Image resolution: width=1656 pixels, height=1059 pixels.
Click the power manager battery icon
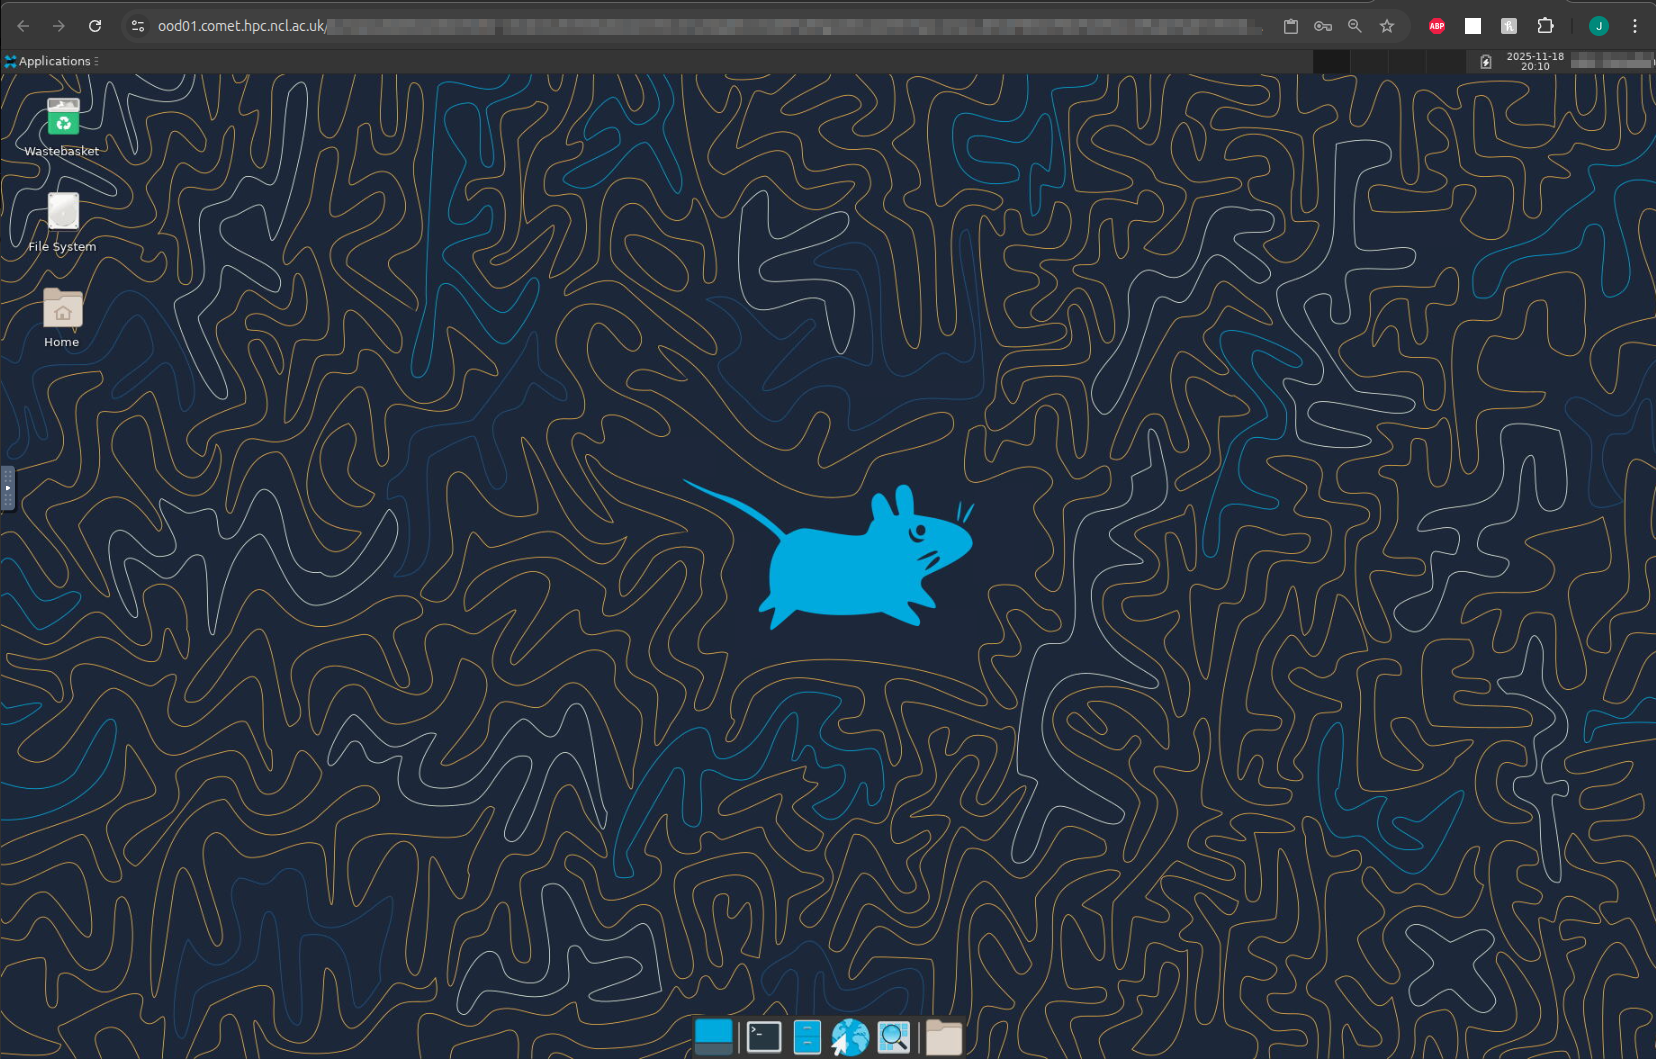pyautogui.click(x=1486, y=62)
